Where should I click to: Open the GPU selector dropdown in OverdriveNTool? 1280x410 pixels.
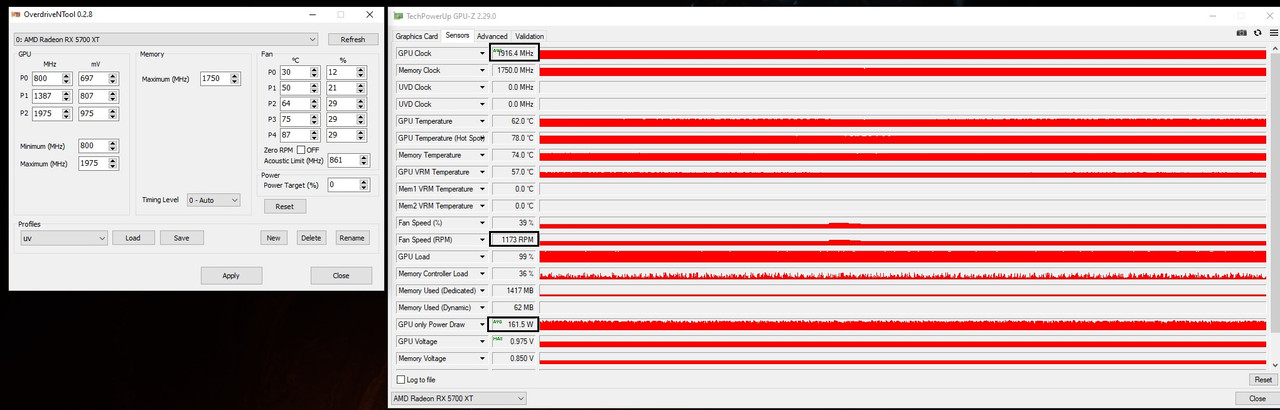(x=166, y=39)
